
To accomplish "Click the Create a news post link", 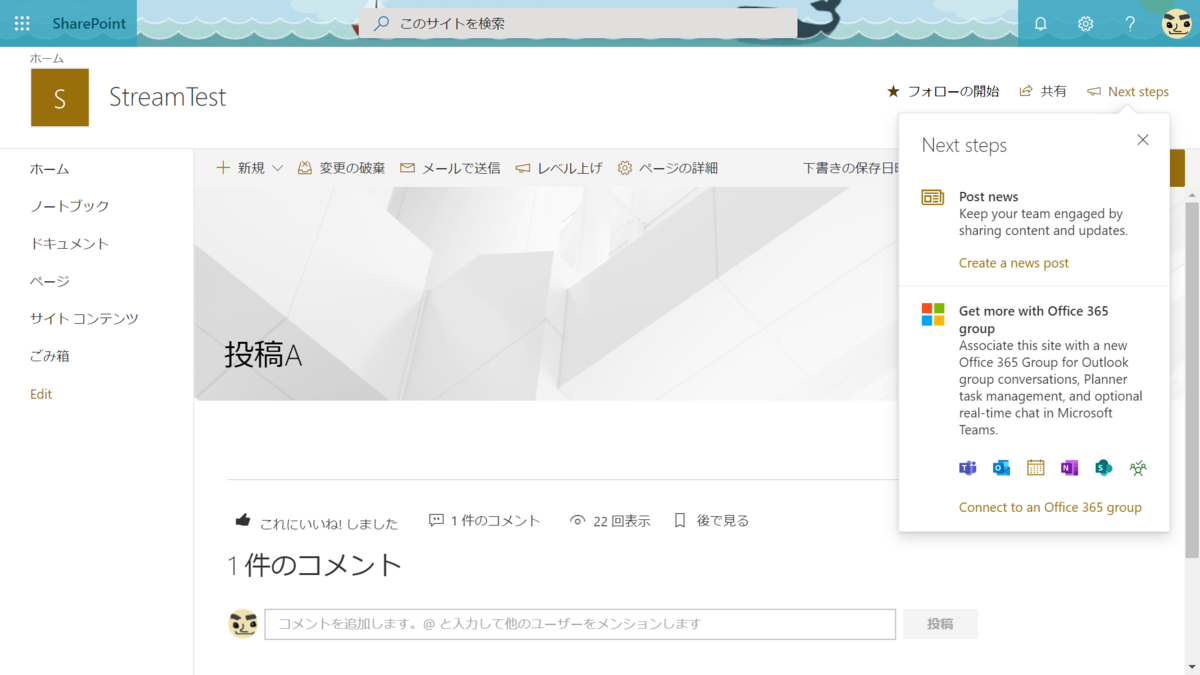I will click(1014, 263).
